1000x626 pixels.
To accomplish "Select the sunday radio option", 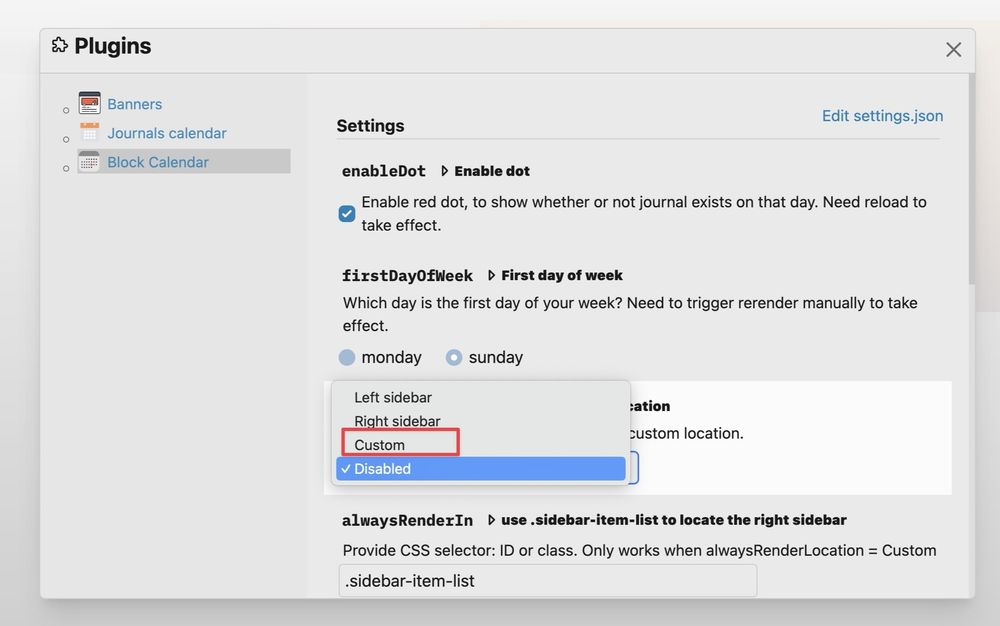I will (453, 357).
